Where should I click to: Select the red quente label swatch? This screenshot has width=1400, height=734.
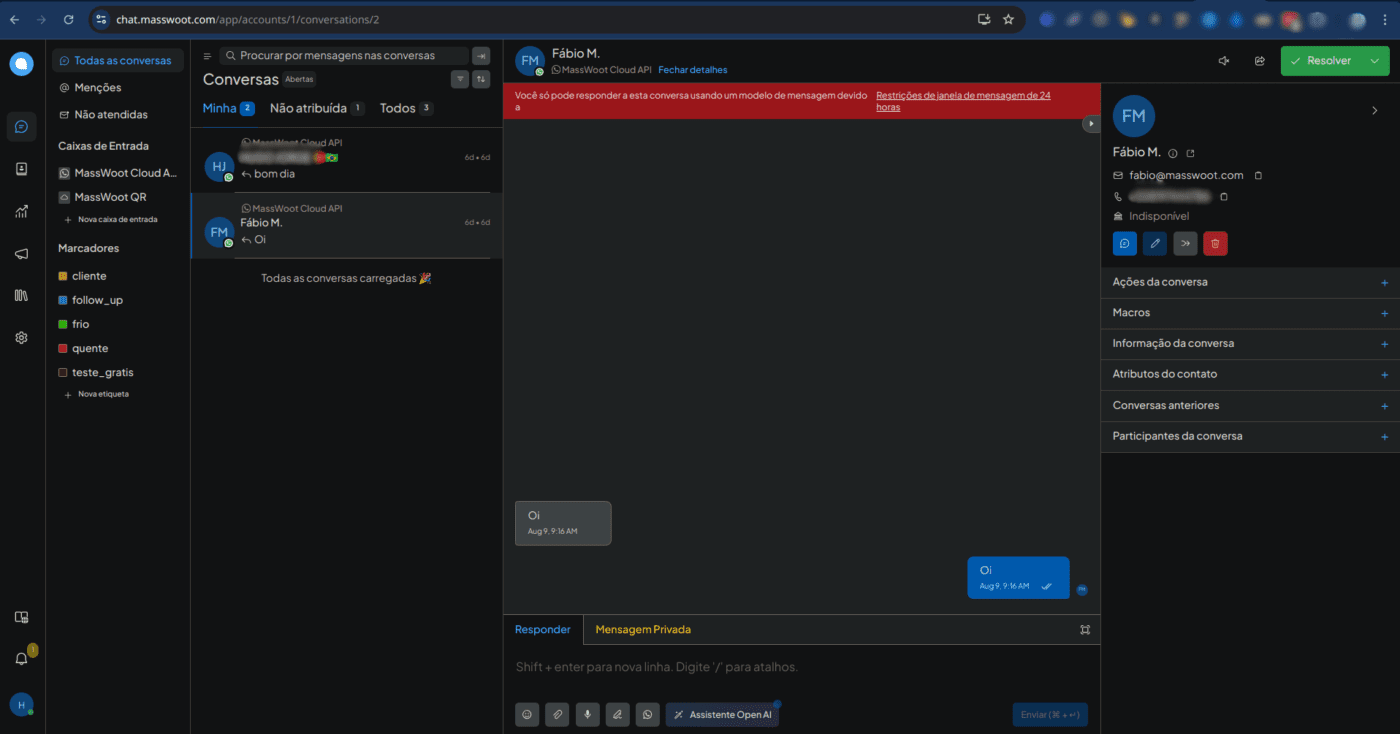click(63, 349)
